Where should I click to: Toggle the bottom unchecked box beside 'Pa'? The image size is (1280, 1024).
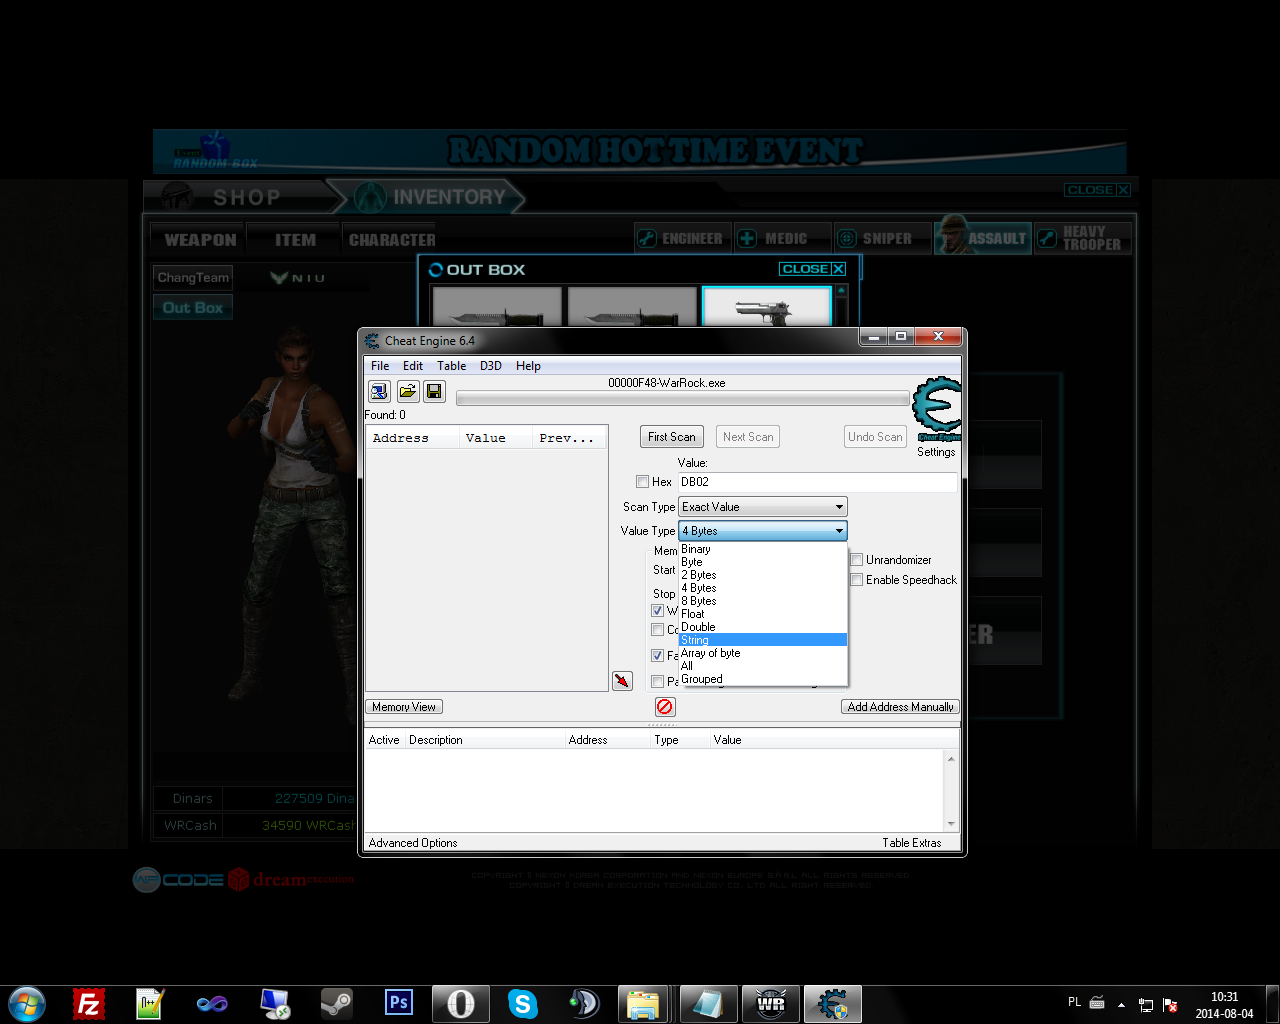pyautogui.click(x=658, y=682)
